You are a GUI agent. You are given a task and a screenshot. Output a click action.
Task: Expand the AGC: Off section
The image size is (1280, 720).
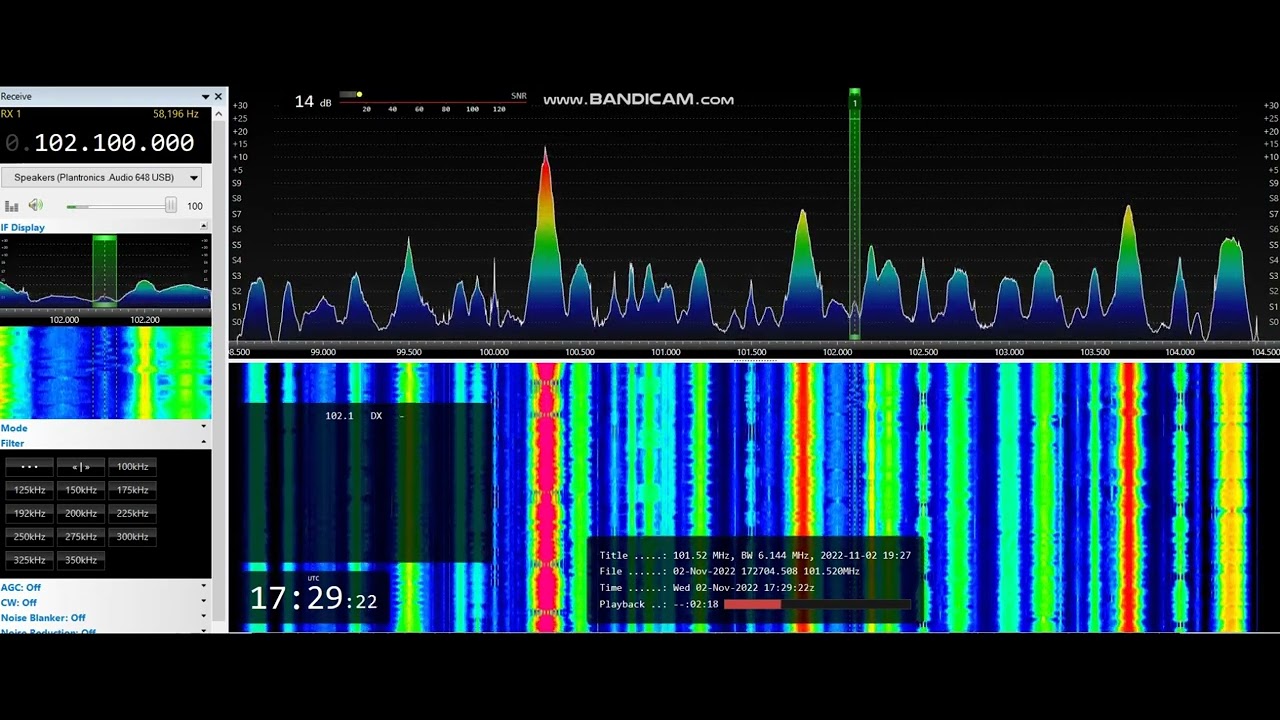pos(204,587)
